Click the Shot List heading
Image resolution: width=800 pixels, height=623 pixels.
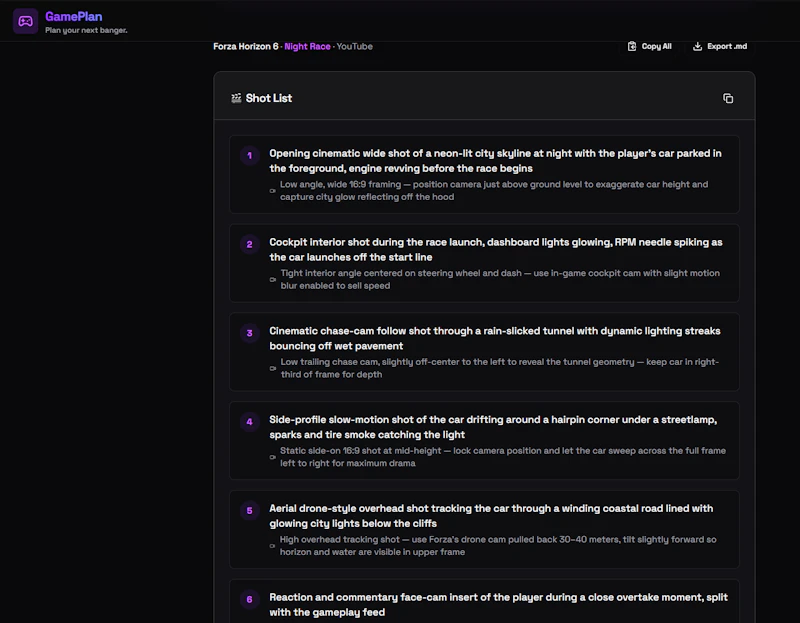(x=269, y=98)
